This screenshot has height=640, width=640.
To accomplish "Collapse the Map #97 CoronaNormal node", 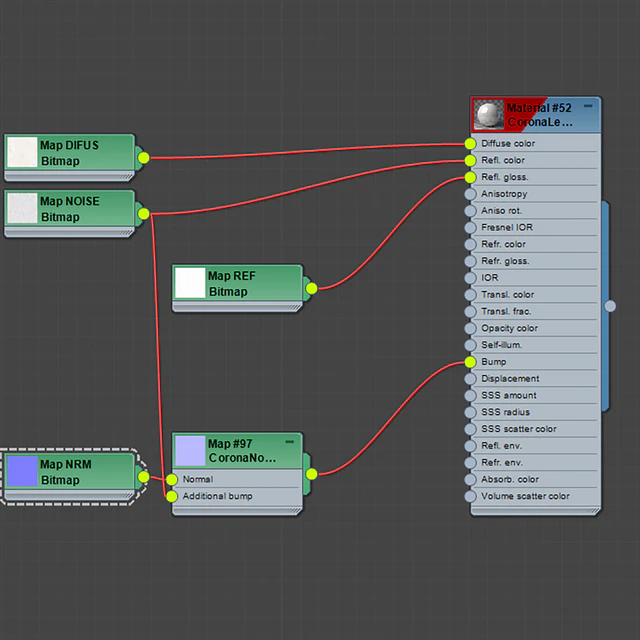I will (x=290, y=441).
